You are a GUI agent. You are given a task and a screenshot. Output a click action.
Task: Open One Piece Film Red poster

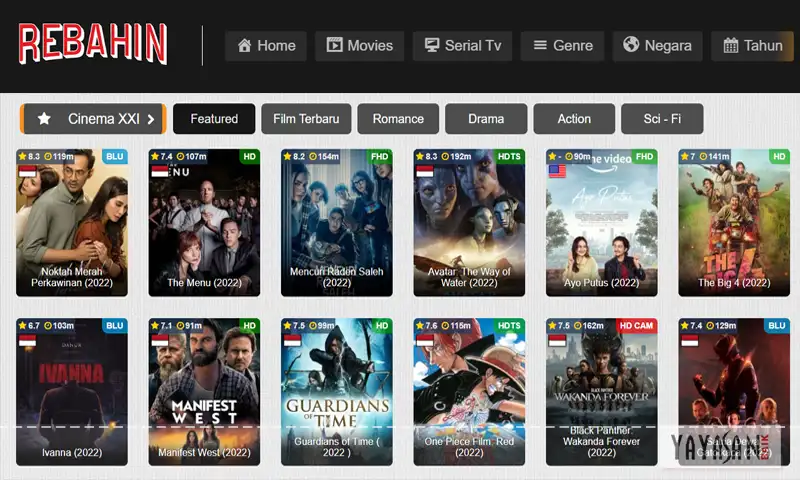tap(469, 392)
